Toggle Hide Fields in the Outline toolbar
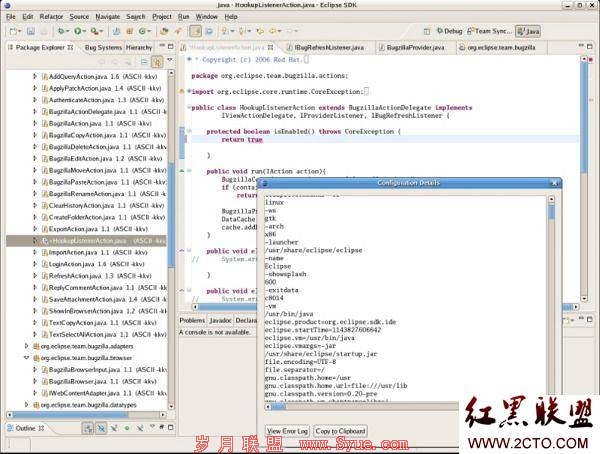Image resolution: width=600 pixels, height=454 pixels. tap(101, 428)
